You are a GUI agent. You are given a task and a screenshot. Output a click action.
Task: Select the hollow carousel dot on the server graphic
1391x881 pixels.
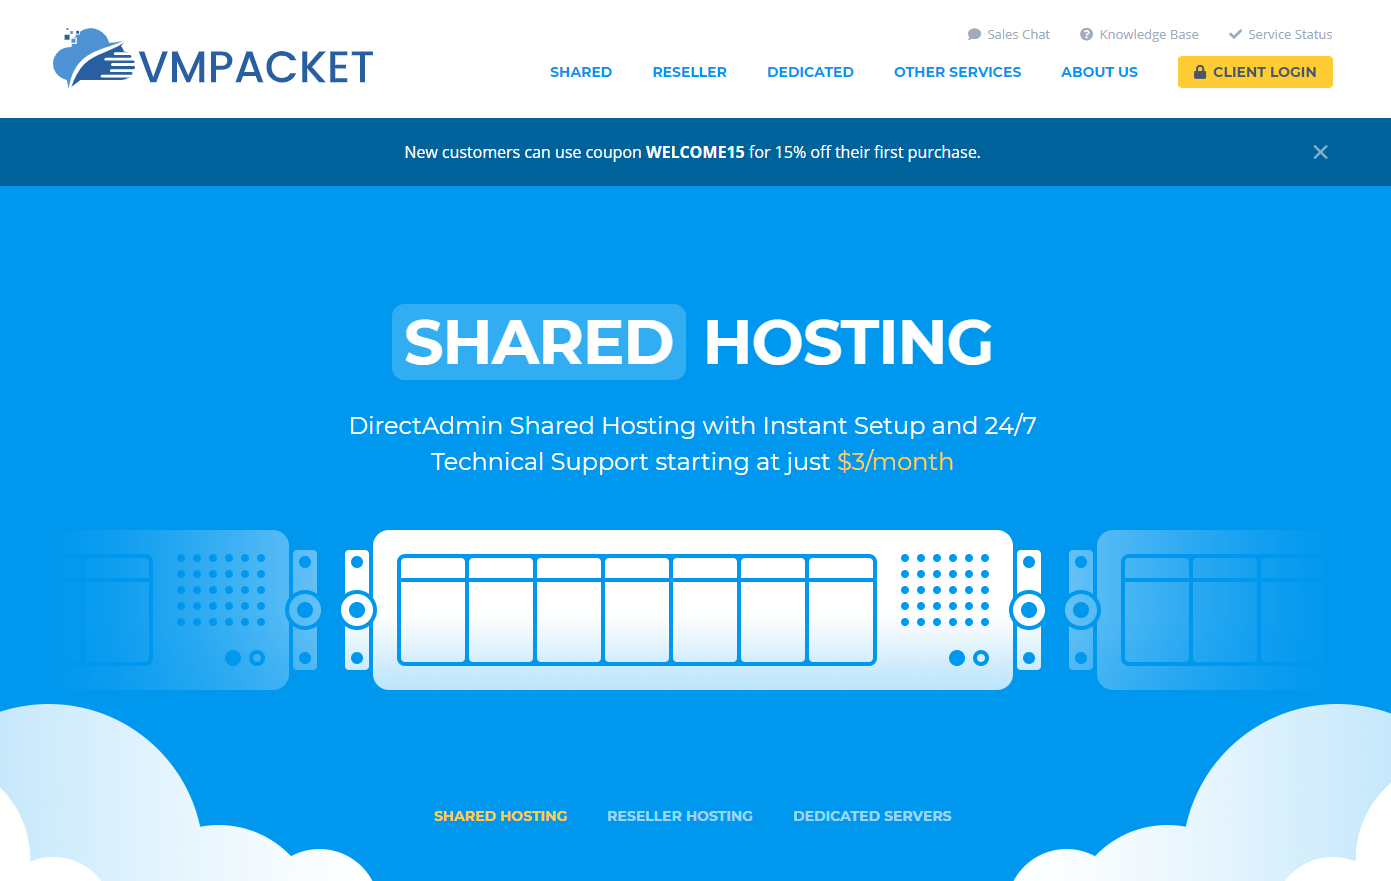click(980, 658)
